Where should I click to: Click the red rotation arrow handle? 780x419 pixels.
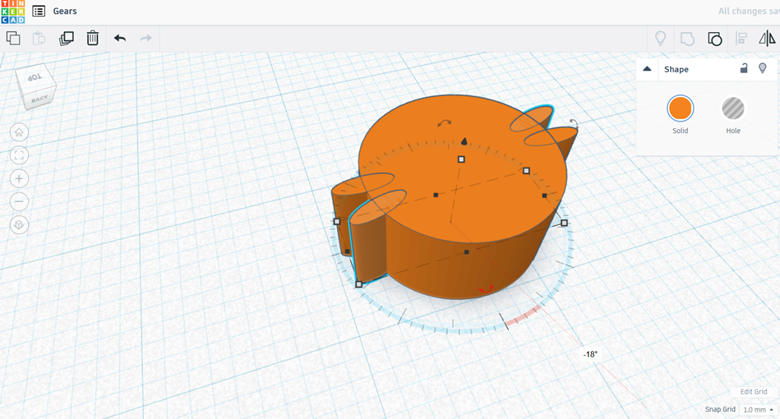[486, 289]
